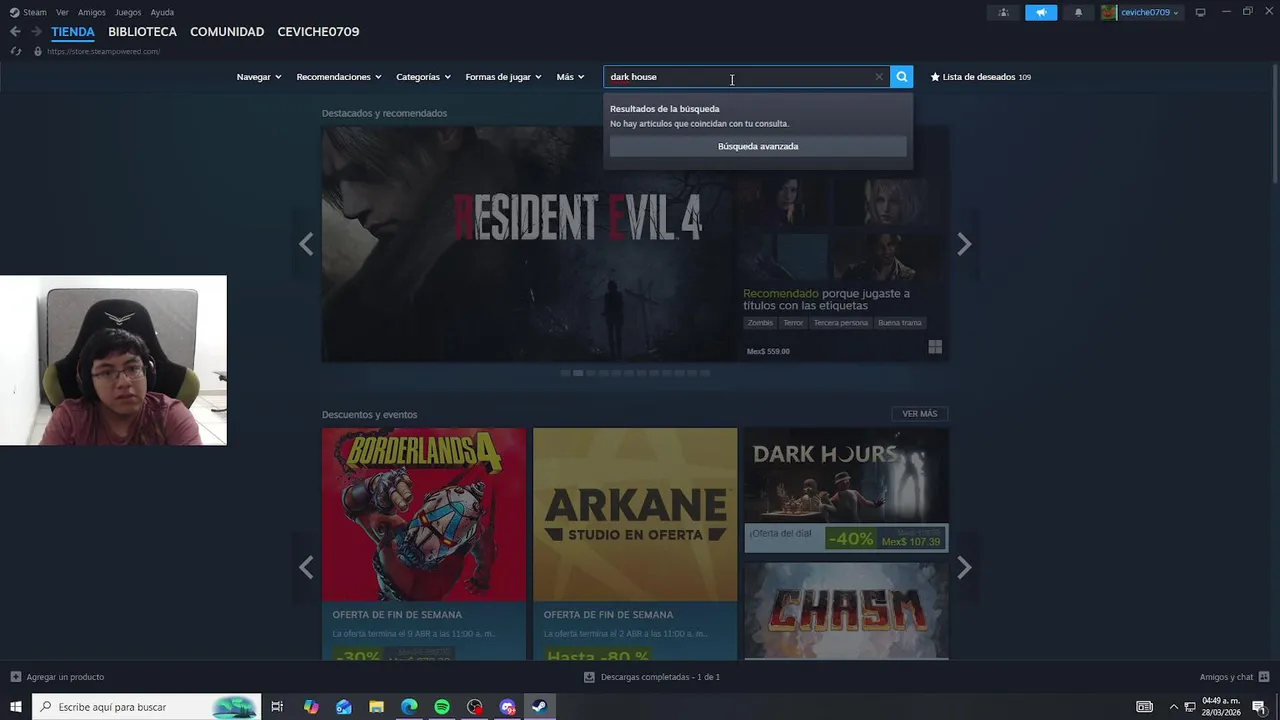1280x720 pixels.
Task: Switch to Big Picture mode icon
Action: coord(1200,12)
